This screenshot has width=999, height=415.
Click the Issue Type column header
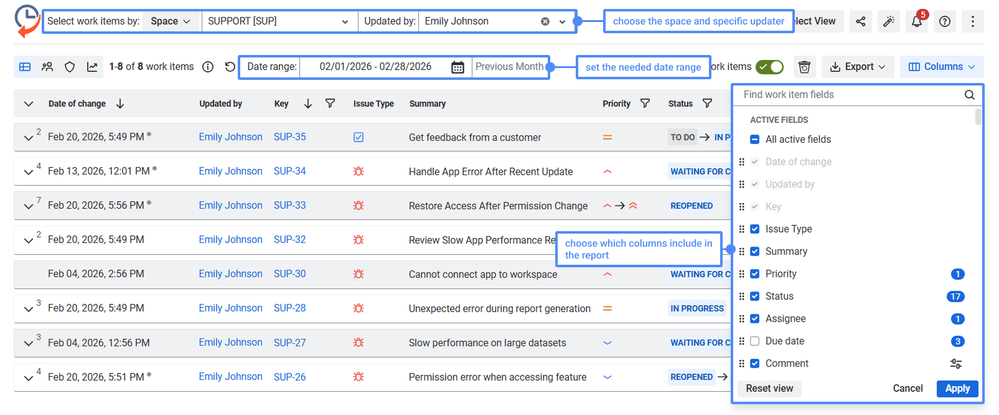click(x=373, y=103)
